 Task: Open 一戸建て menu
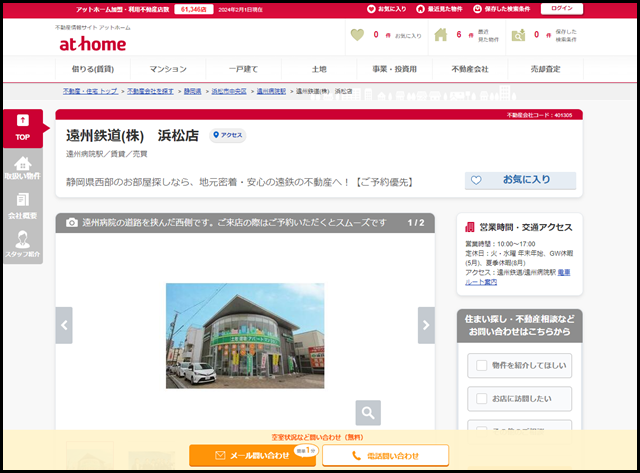pyautogui.click(x=243, y=69)
